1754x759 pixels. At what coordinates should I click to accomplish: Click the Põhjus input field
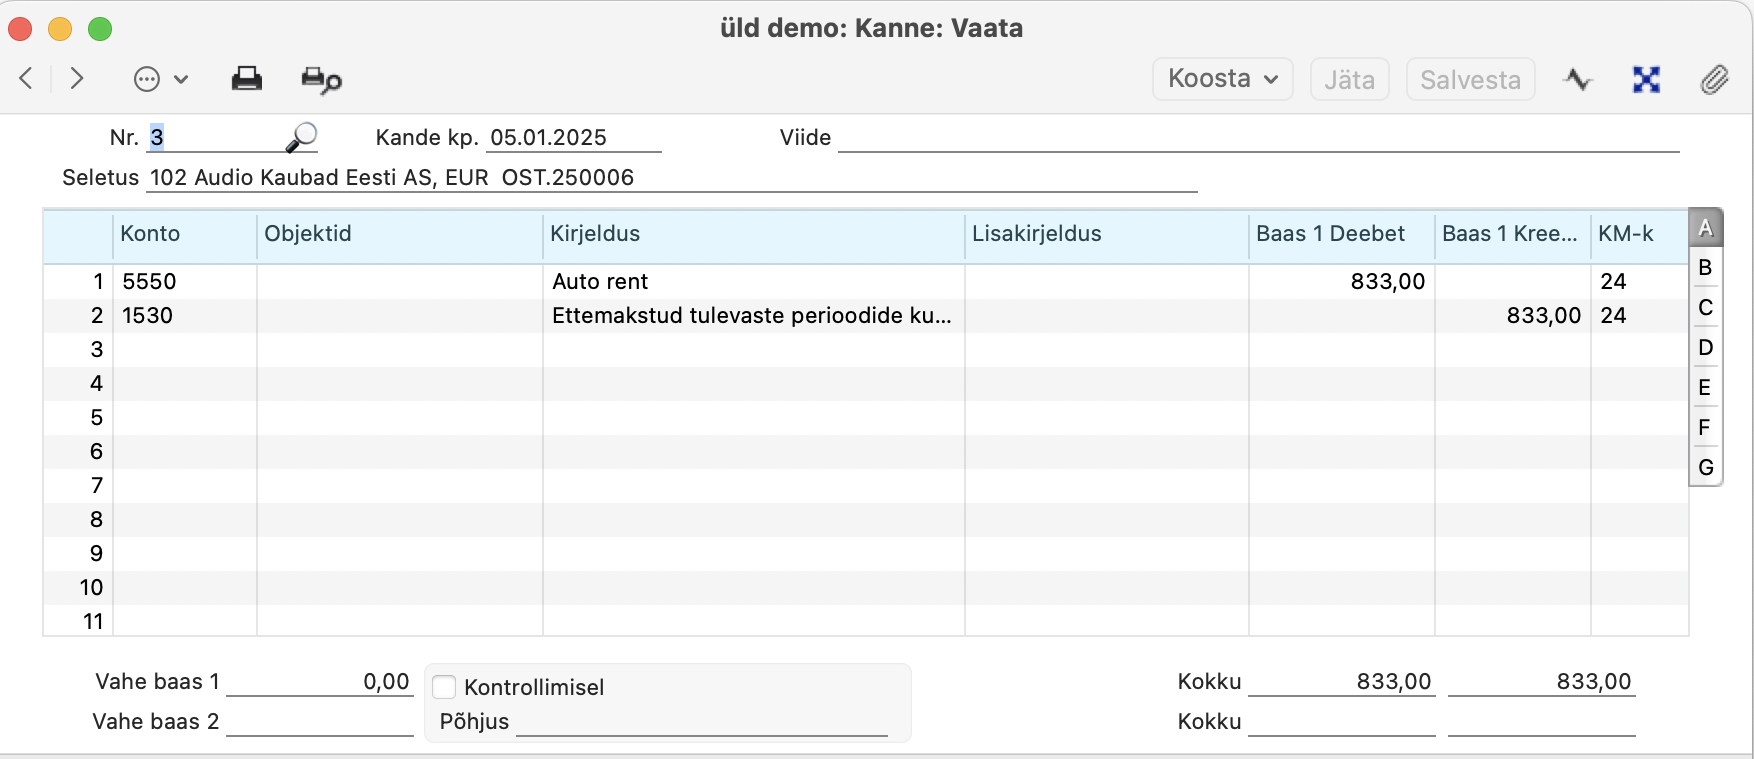click(701, 722)
